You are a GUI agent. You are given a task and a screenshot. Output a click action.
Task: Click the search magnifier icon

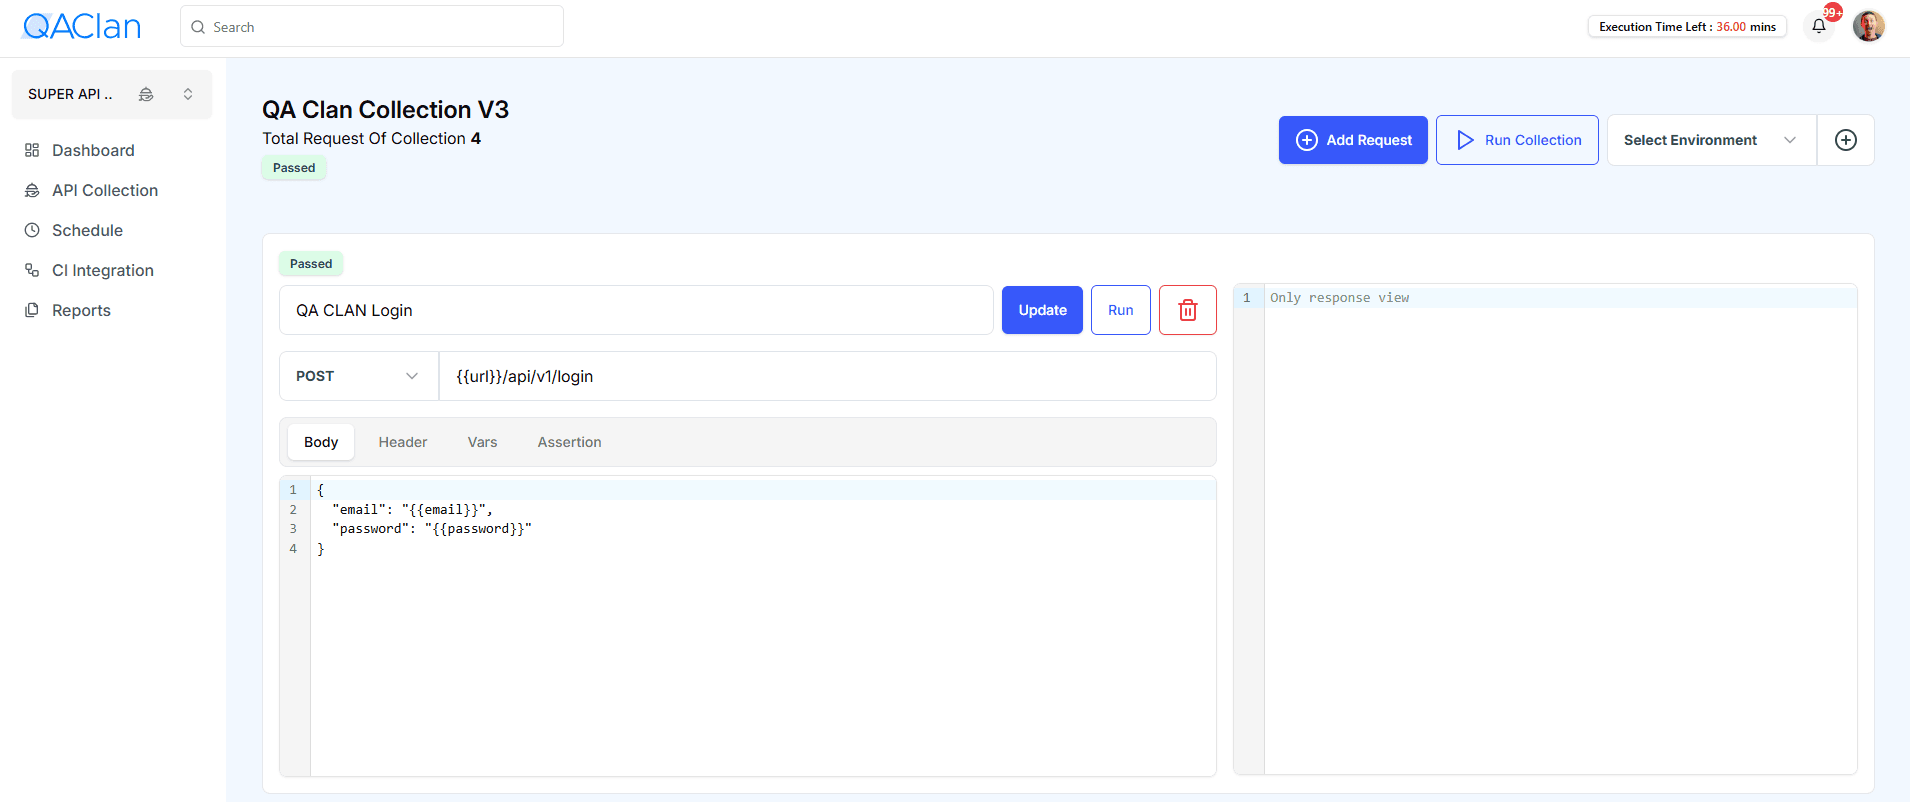(198, 27)
